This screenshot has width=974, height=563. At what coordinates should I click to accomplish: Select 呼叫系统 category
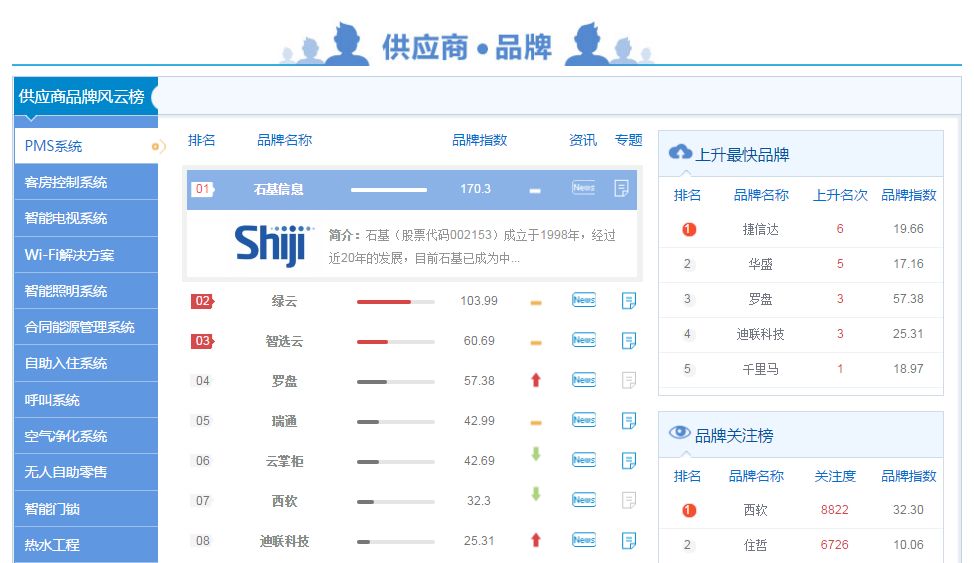click(86, 400)
